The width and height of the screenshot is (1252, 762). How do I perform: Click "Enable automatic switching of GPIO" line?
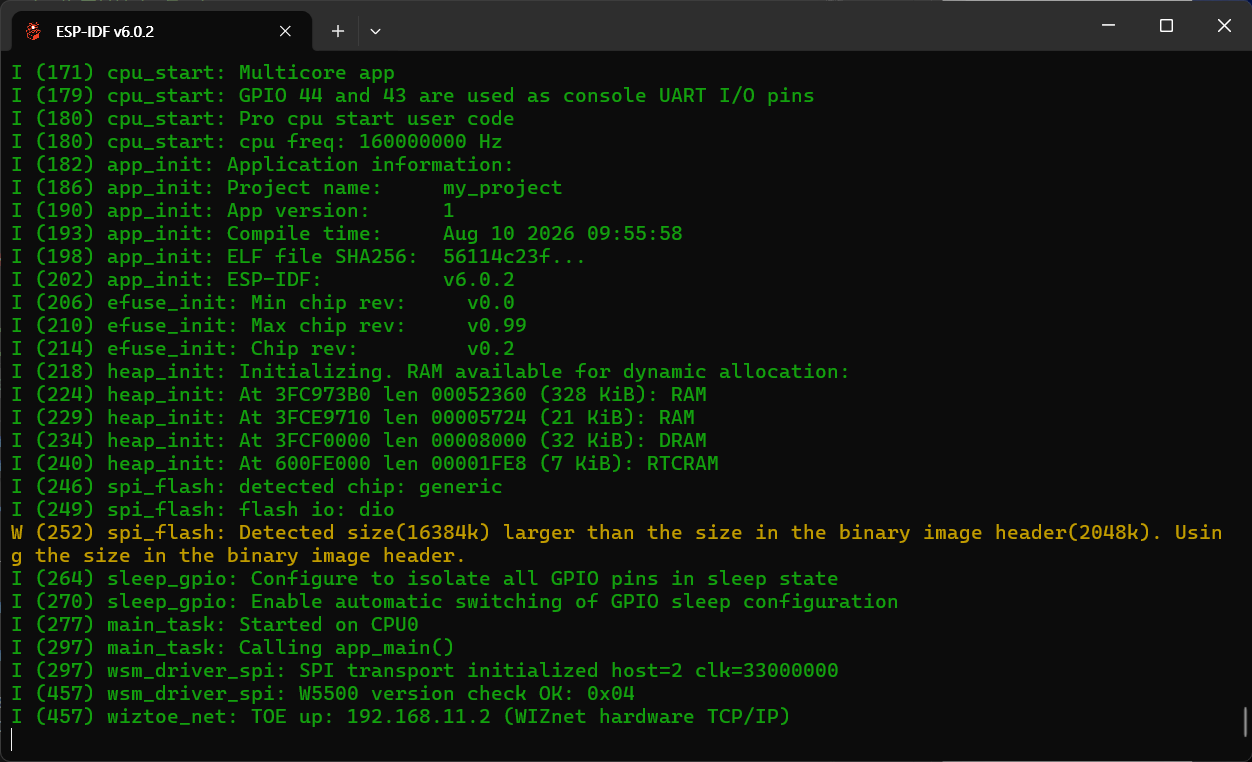pyautogui.click(x=454, y=602)
